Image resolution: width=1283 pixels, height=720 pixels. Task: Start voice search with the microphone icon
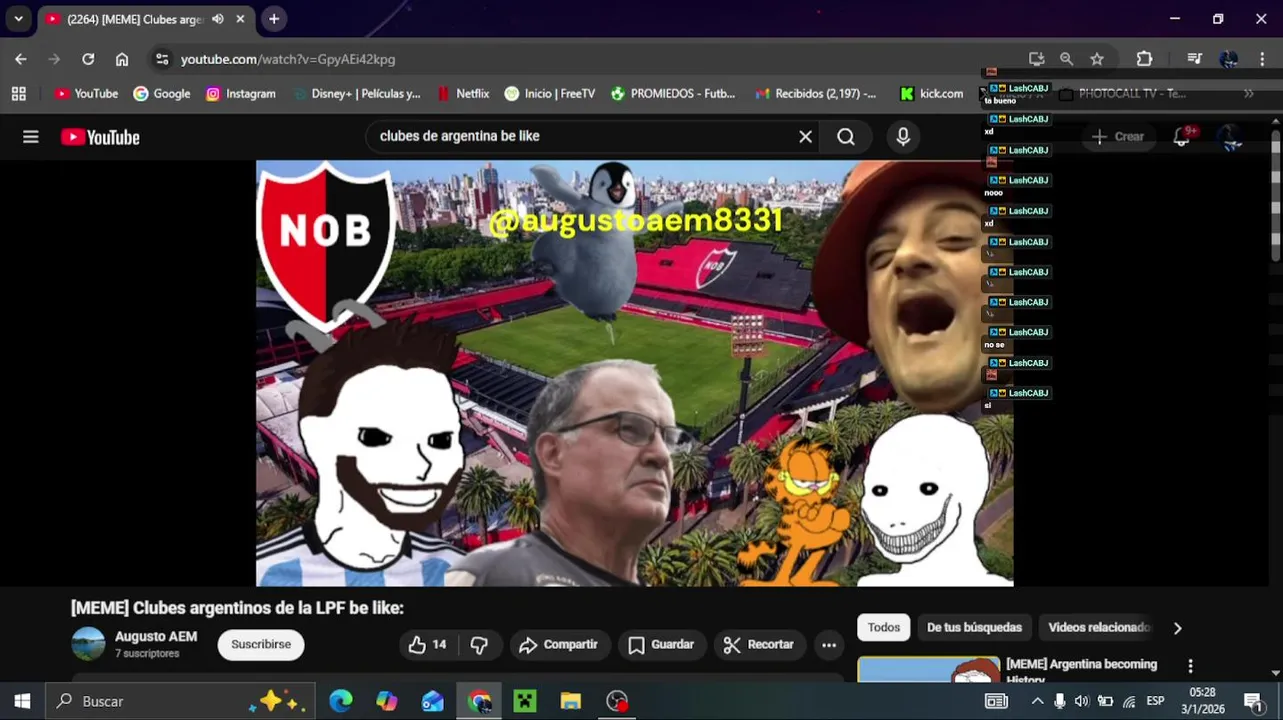(x=903, y=137)
